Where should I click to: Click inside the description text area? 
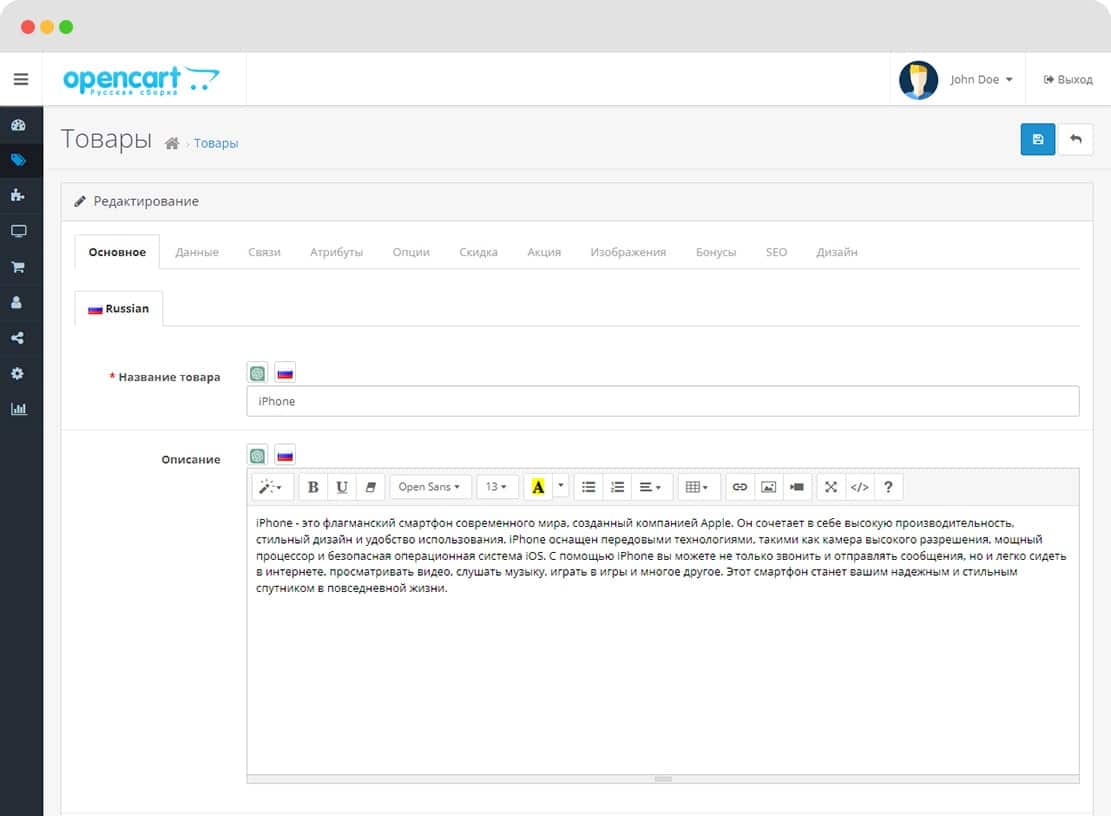point(662,639)
